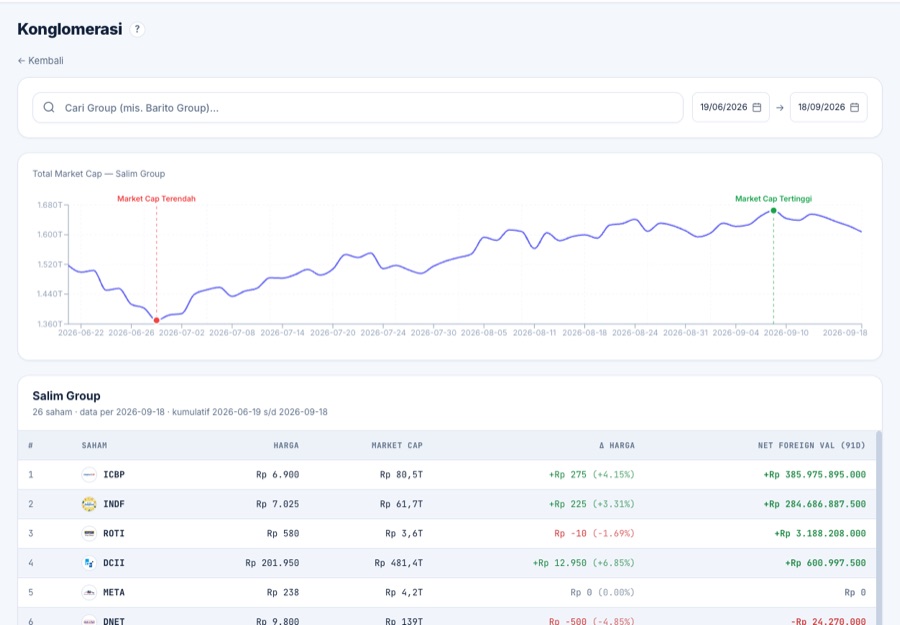Select the ROTI ticker text
This screenshot has height=625, width=900.
(114, 533)
